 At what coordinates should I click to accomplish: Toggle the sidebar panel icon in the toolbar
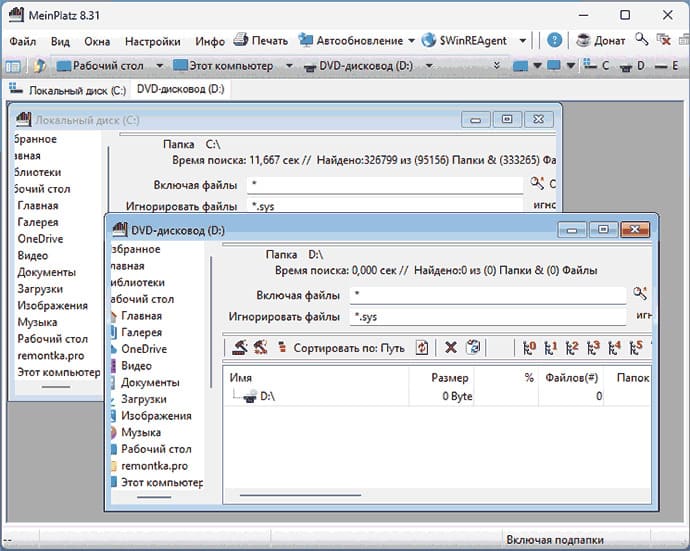click(13, 66)
